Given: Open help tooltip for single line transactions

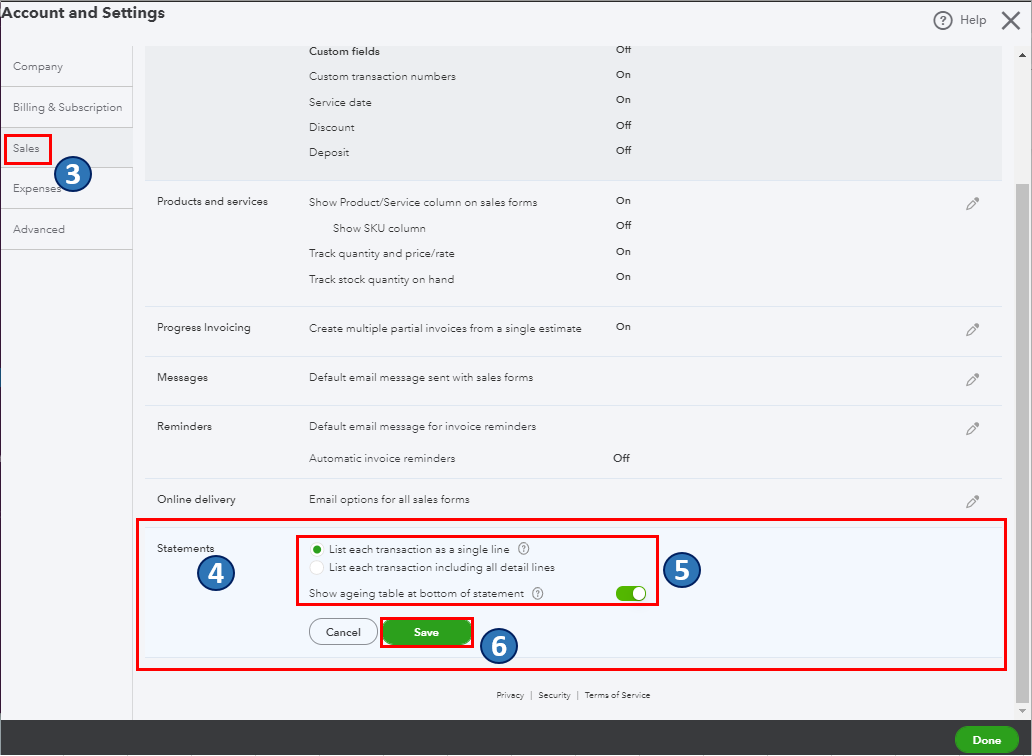Looking at the screenshot, I should [524, 548].
